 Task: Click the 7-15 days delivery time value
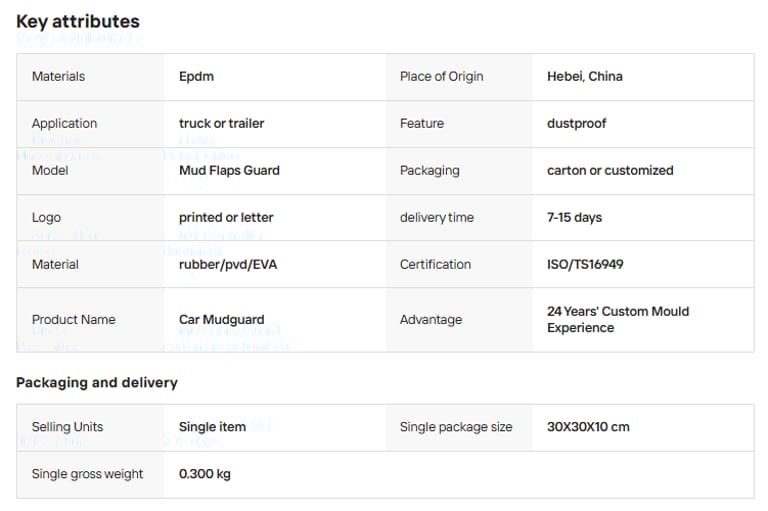574,217
